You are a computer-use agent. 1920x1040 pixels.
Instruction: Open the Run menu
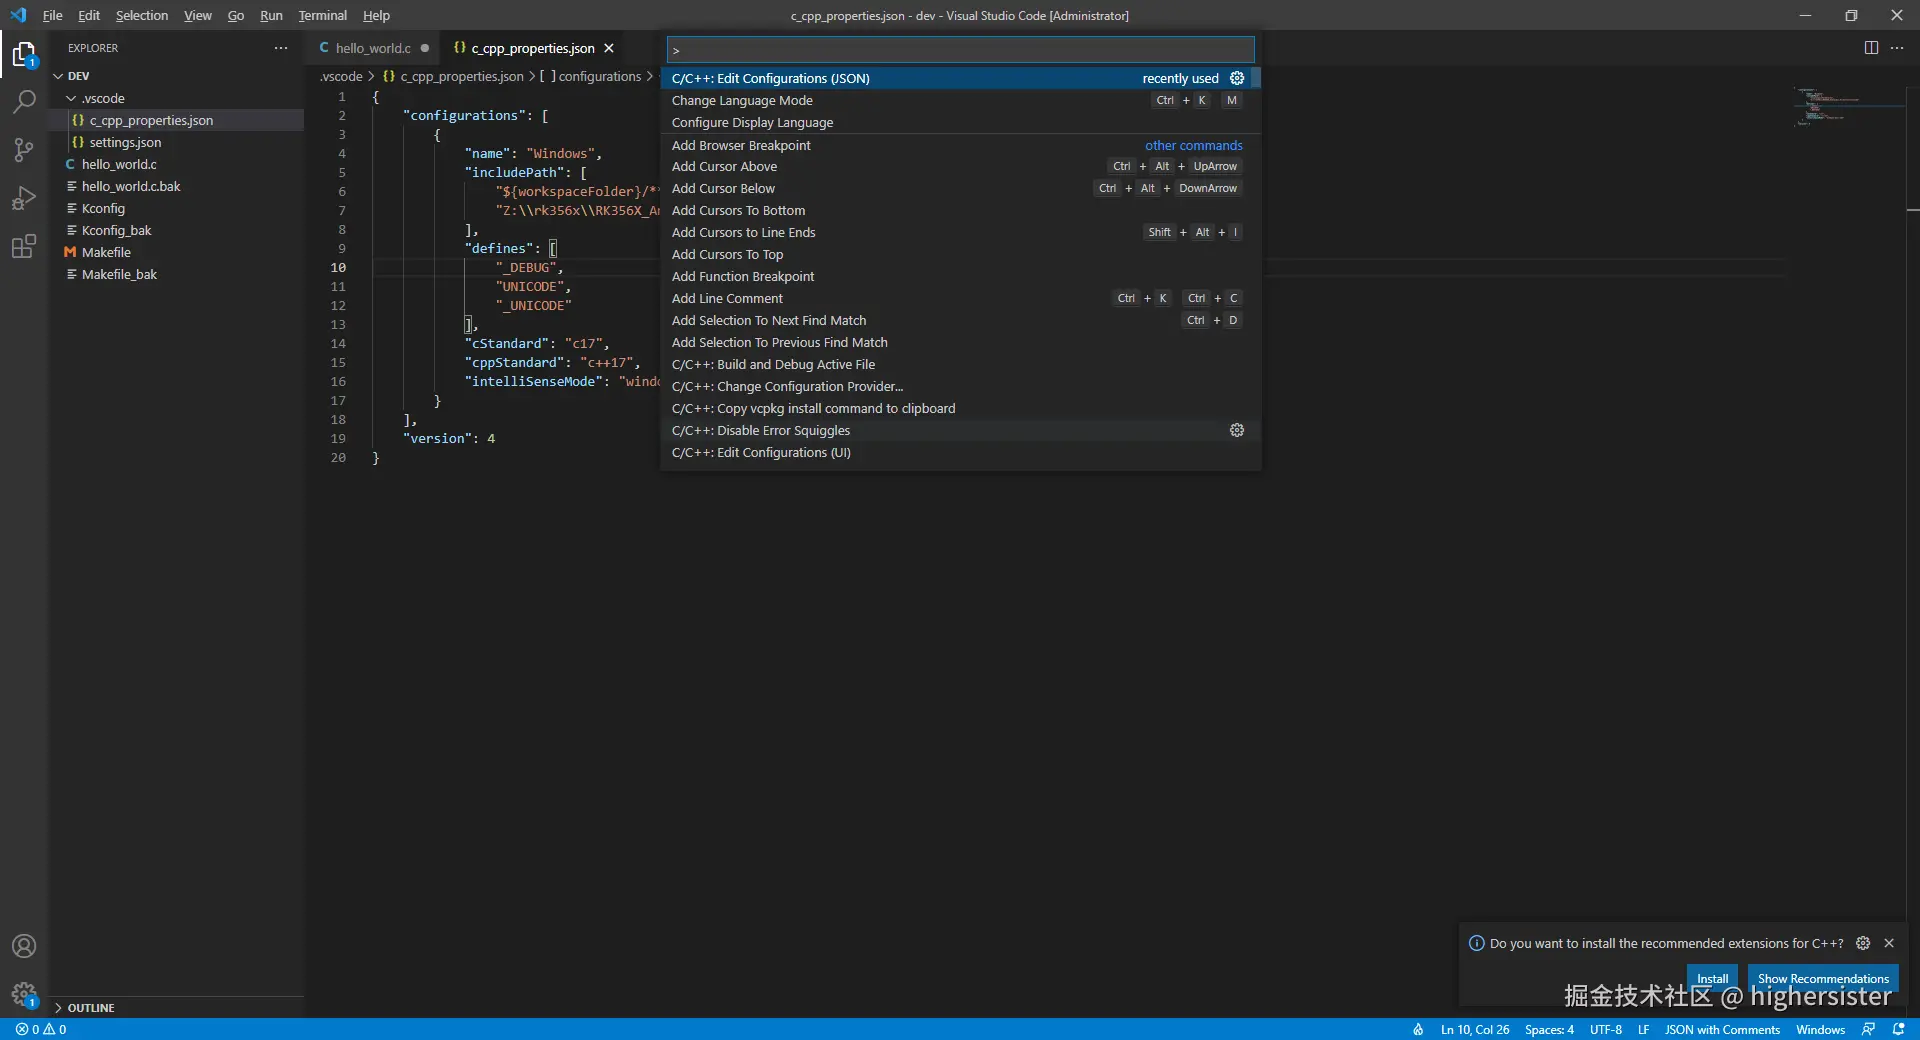tap(271, 15)
